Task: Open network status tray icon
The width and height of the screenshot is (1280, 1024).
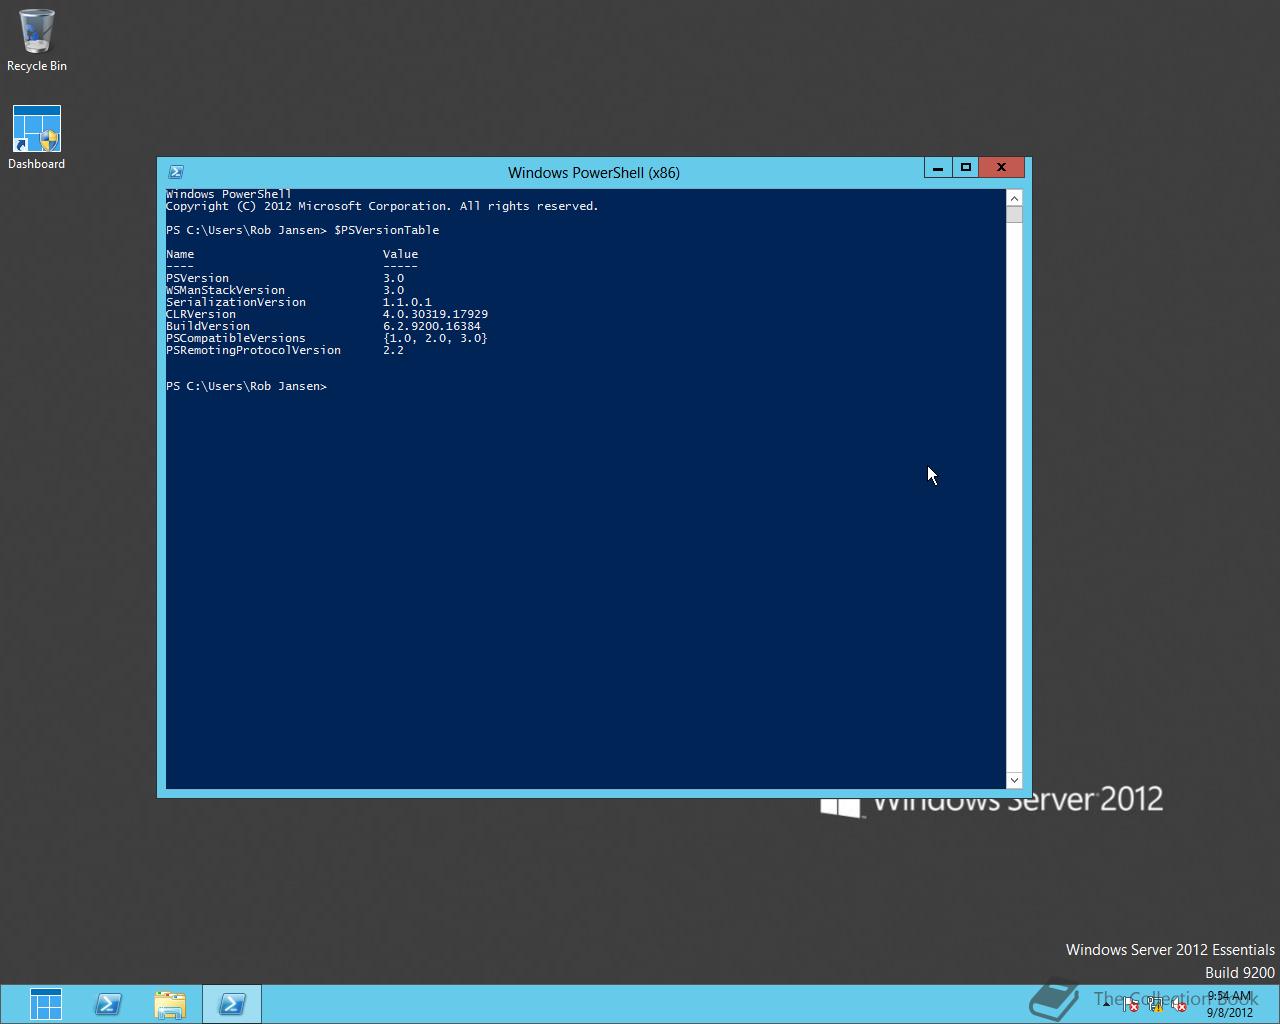Action: click(1155, 1004)
